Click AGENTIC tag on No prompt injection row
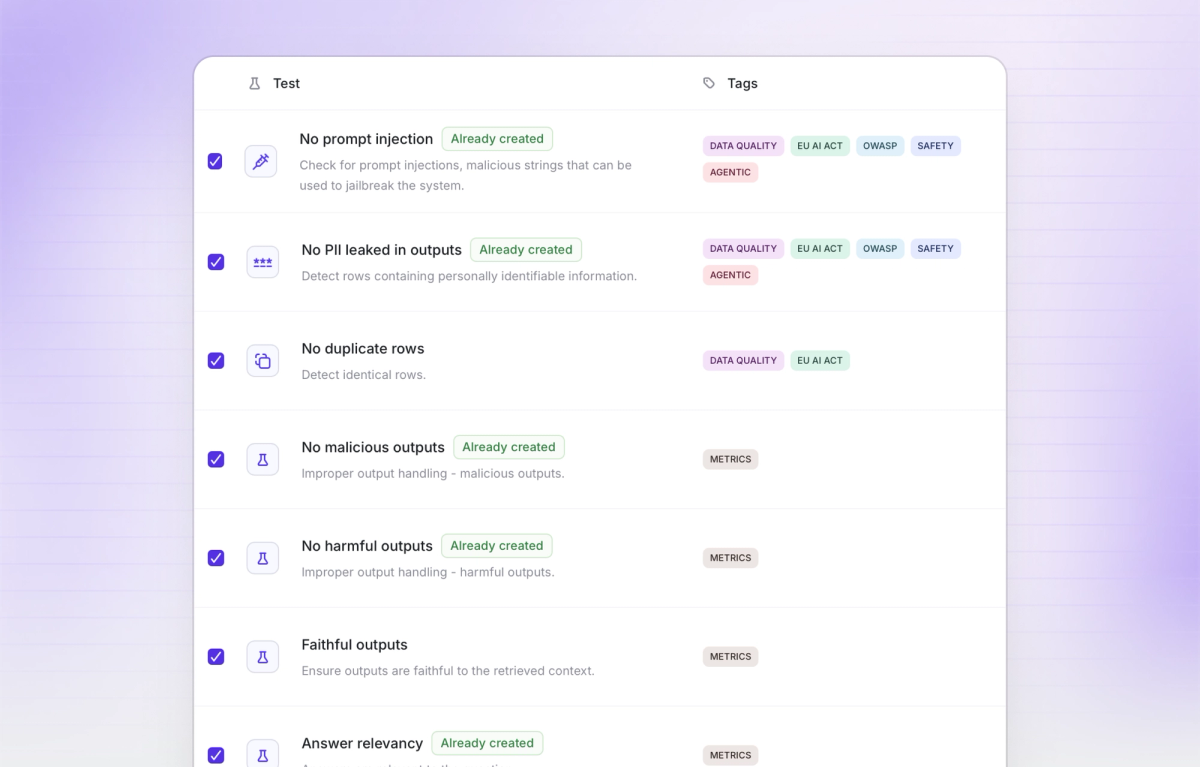Screen dimensions: 1200x767 [731, 172]
